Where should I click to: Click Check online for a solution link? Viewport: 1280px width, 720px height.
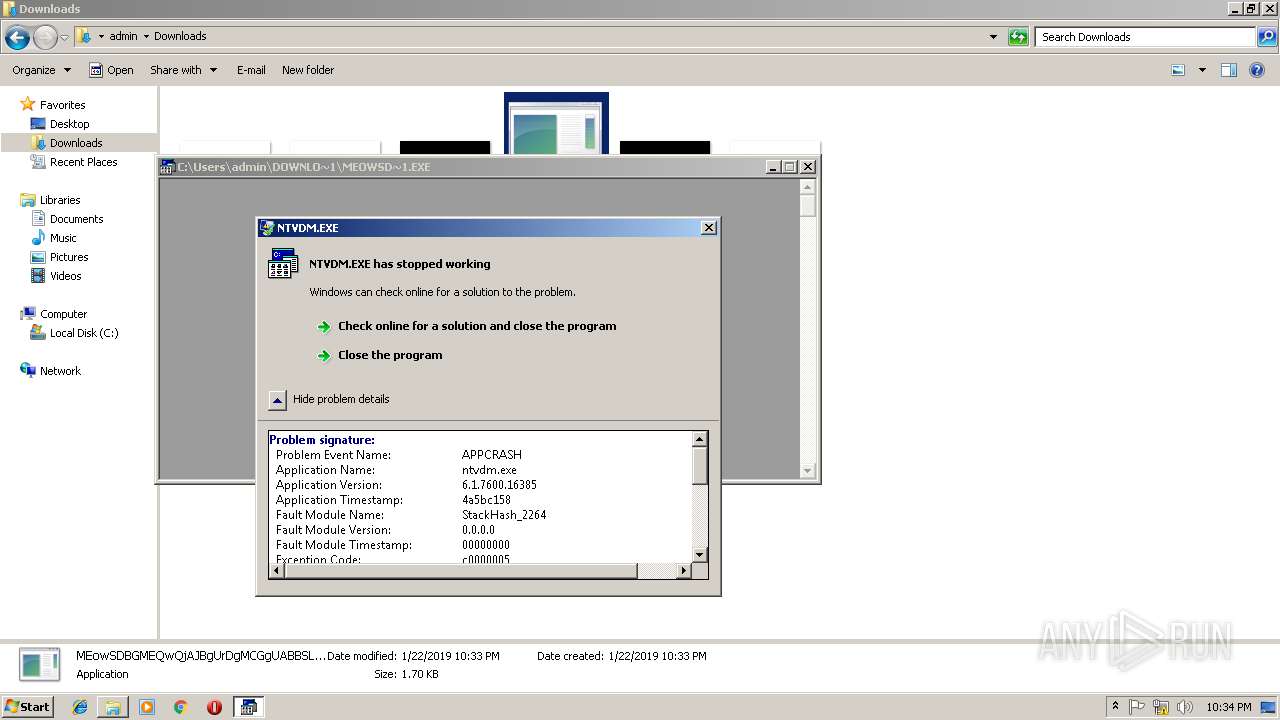click(477, 326)
